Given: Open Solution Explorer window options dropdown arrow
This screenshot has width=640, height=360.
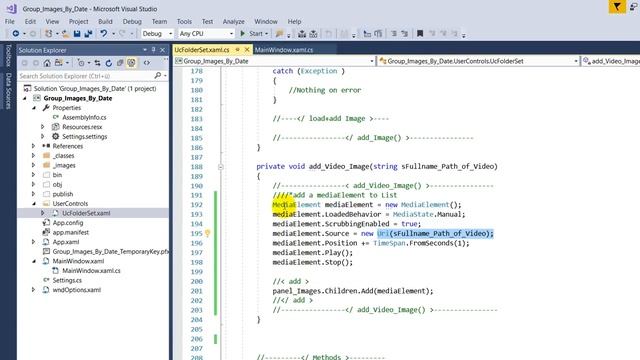Looking at the screenshot, I should tap(145, 50).
